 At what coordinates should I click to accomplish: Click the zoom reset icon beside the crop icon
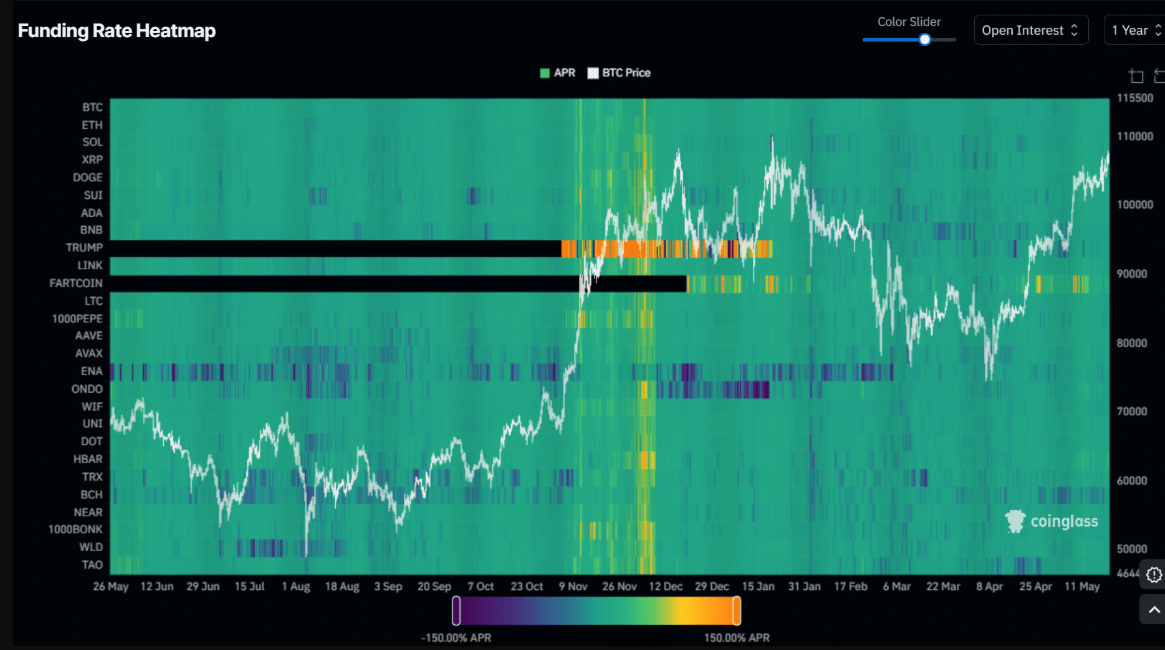coord(1159,76)
